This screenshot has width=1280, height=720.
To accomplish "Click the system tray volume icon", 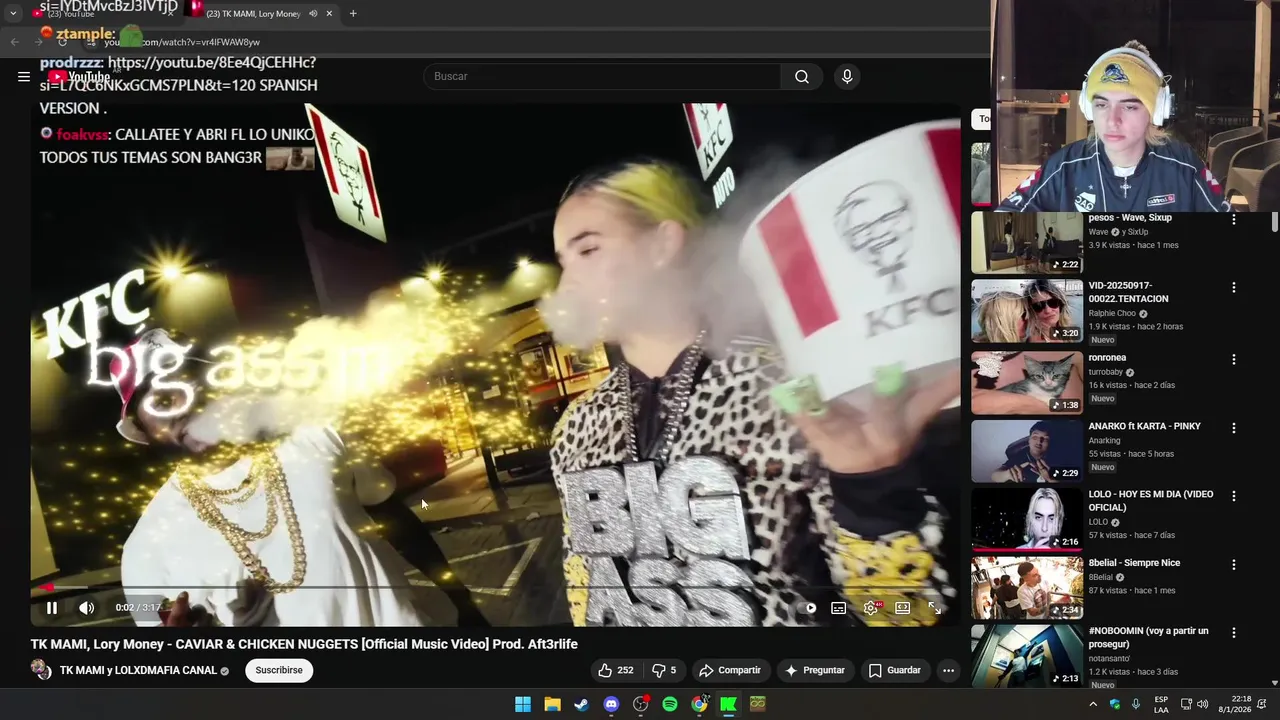I will pos(1203,704).
